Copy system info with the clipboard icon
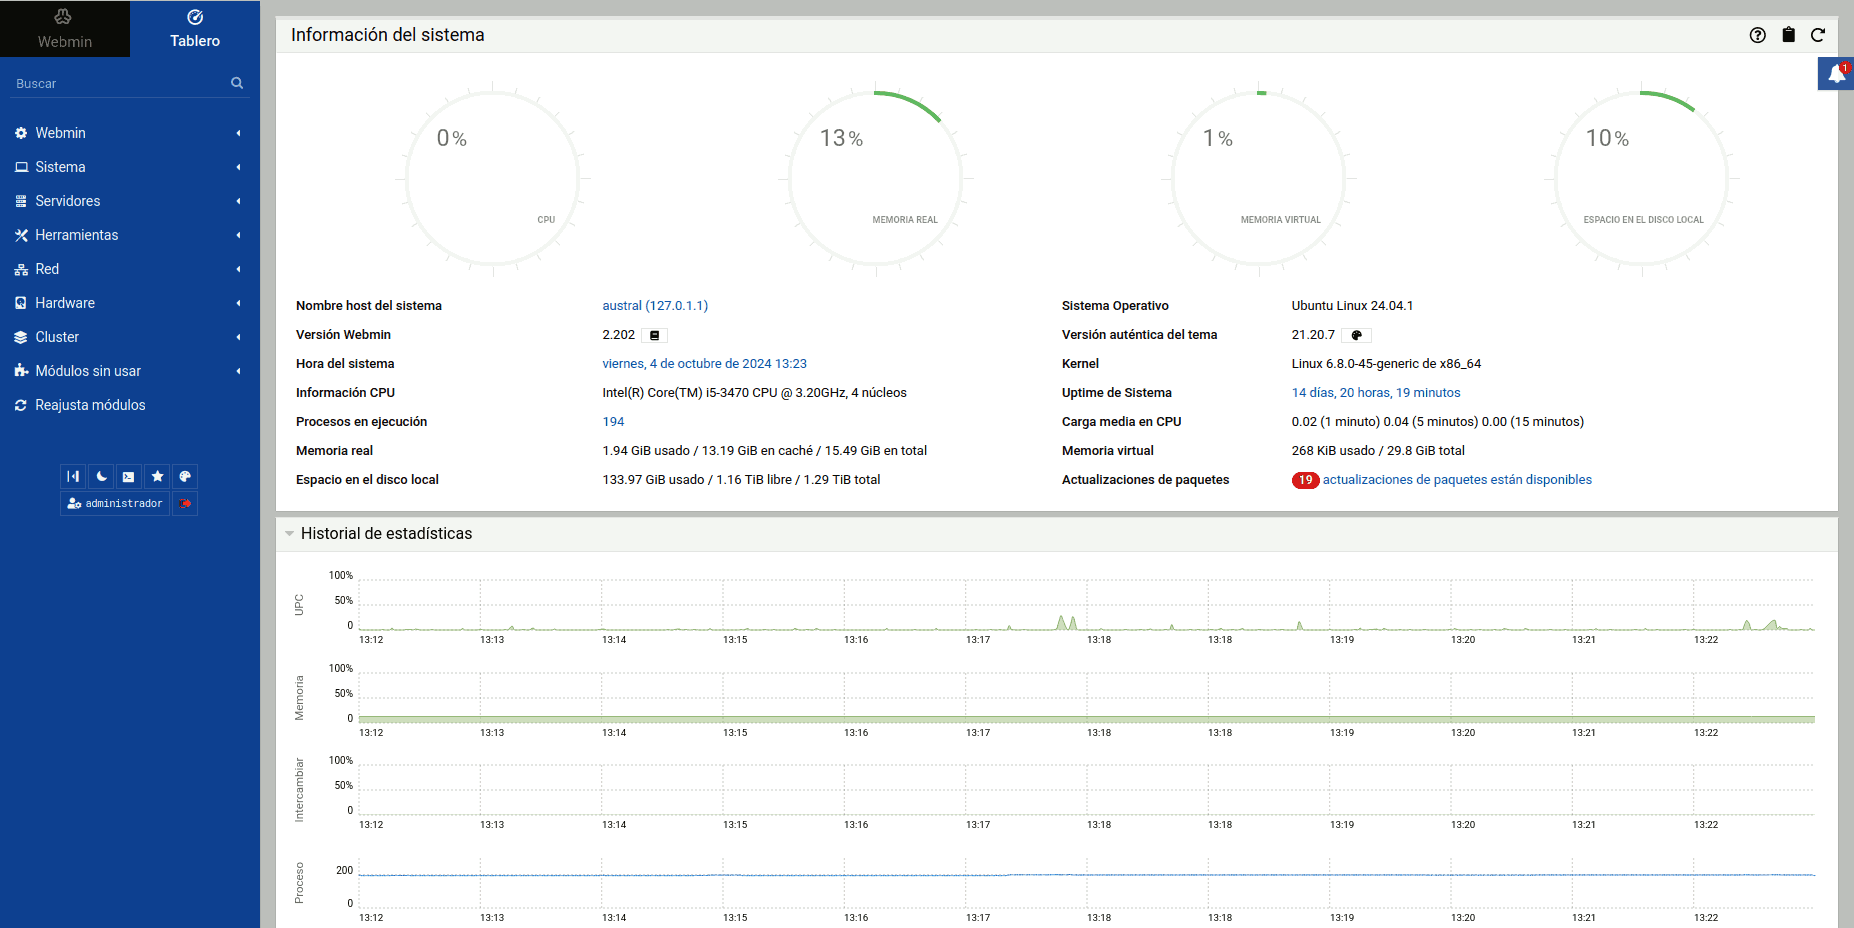Viewport: 1854px width, 928px height. 1788,35
